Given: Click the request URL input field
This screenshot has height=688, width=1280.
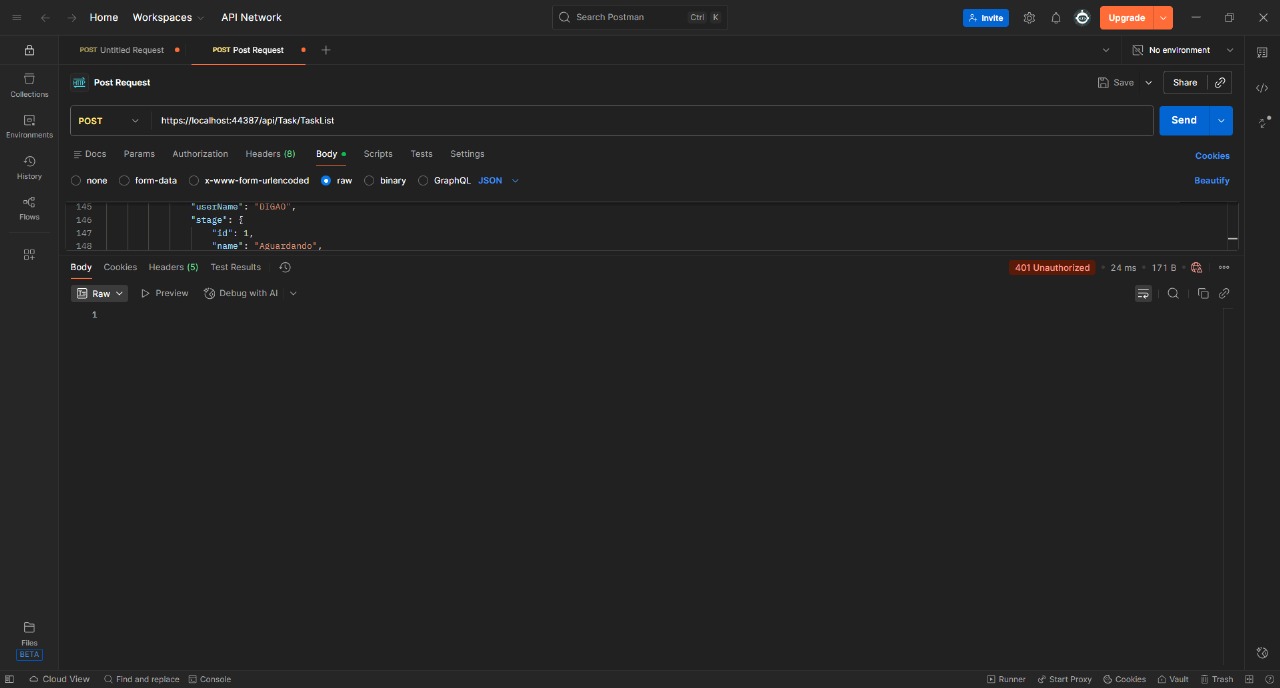Looking at the screenshot, I should coord(650,121).
